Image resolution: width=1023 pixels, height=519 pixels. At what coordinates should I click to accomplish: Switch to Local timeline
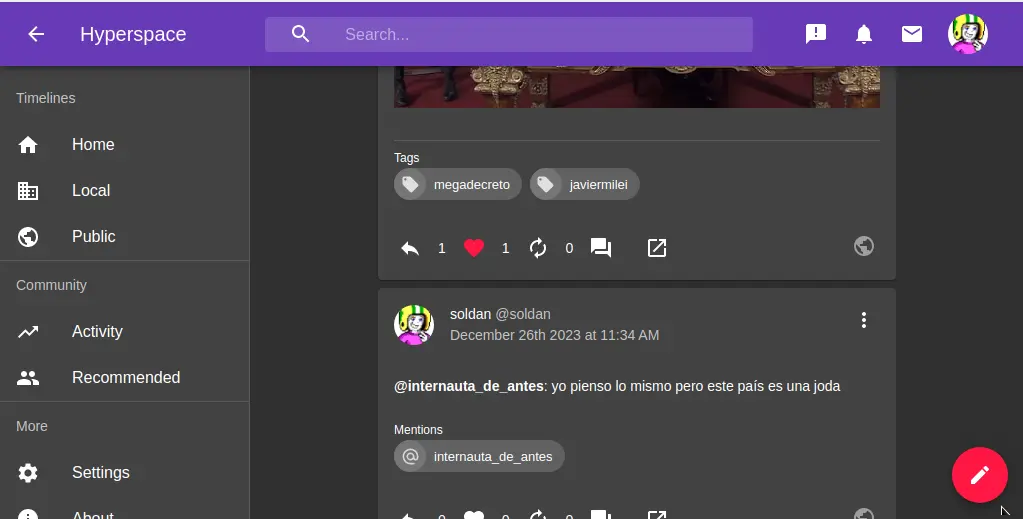[x=91, y=191]
